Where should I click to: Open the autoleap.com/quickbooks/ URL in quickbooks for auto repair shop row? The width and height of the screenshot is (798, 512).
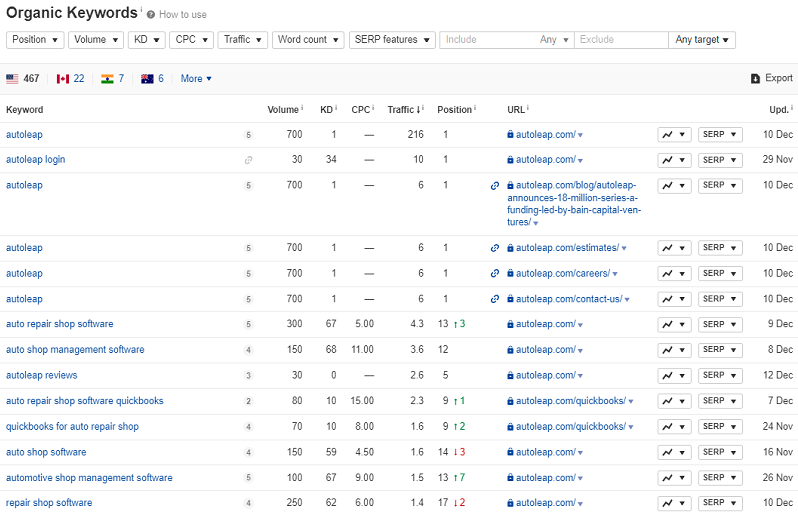[571, 426]
